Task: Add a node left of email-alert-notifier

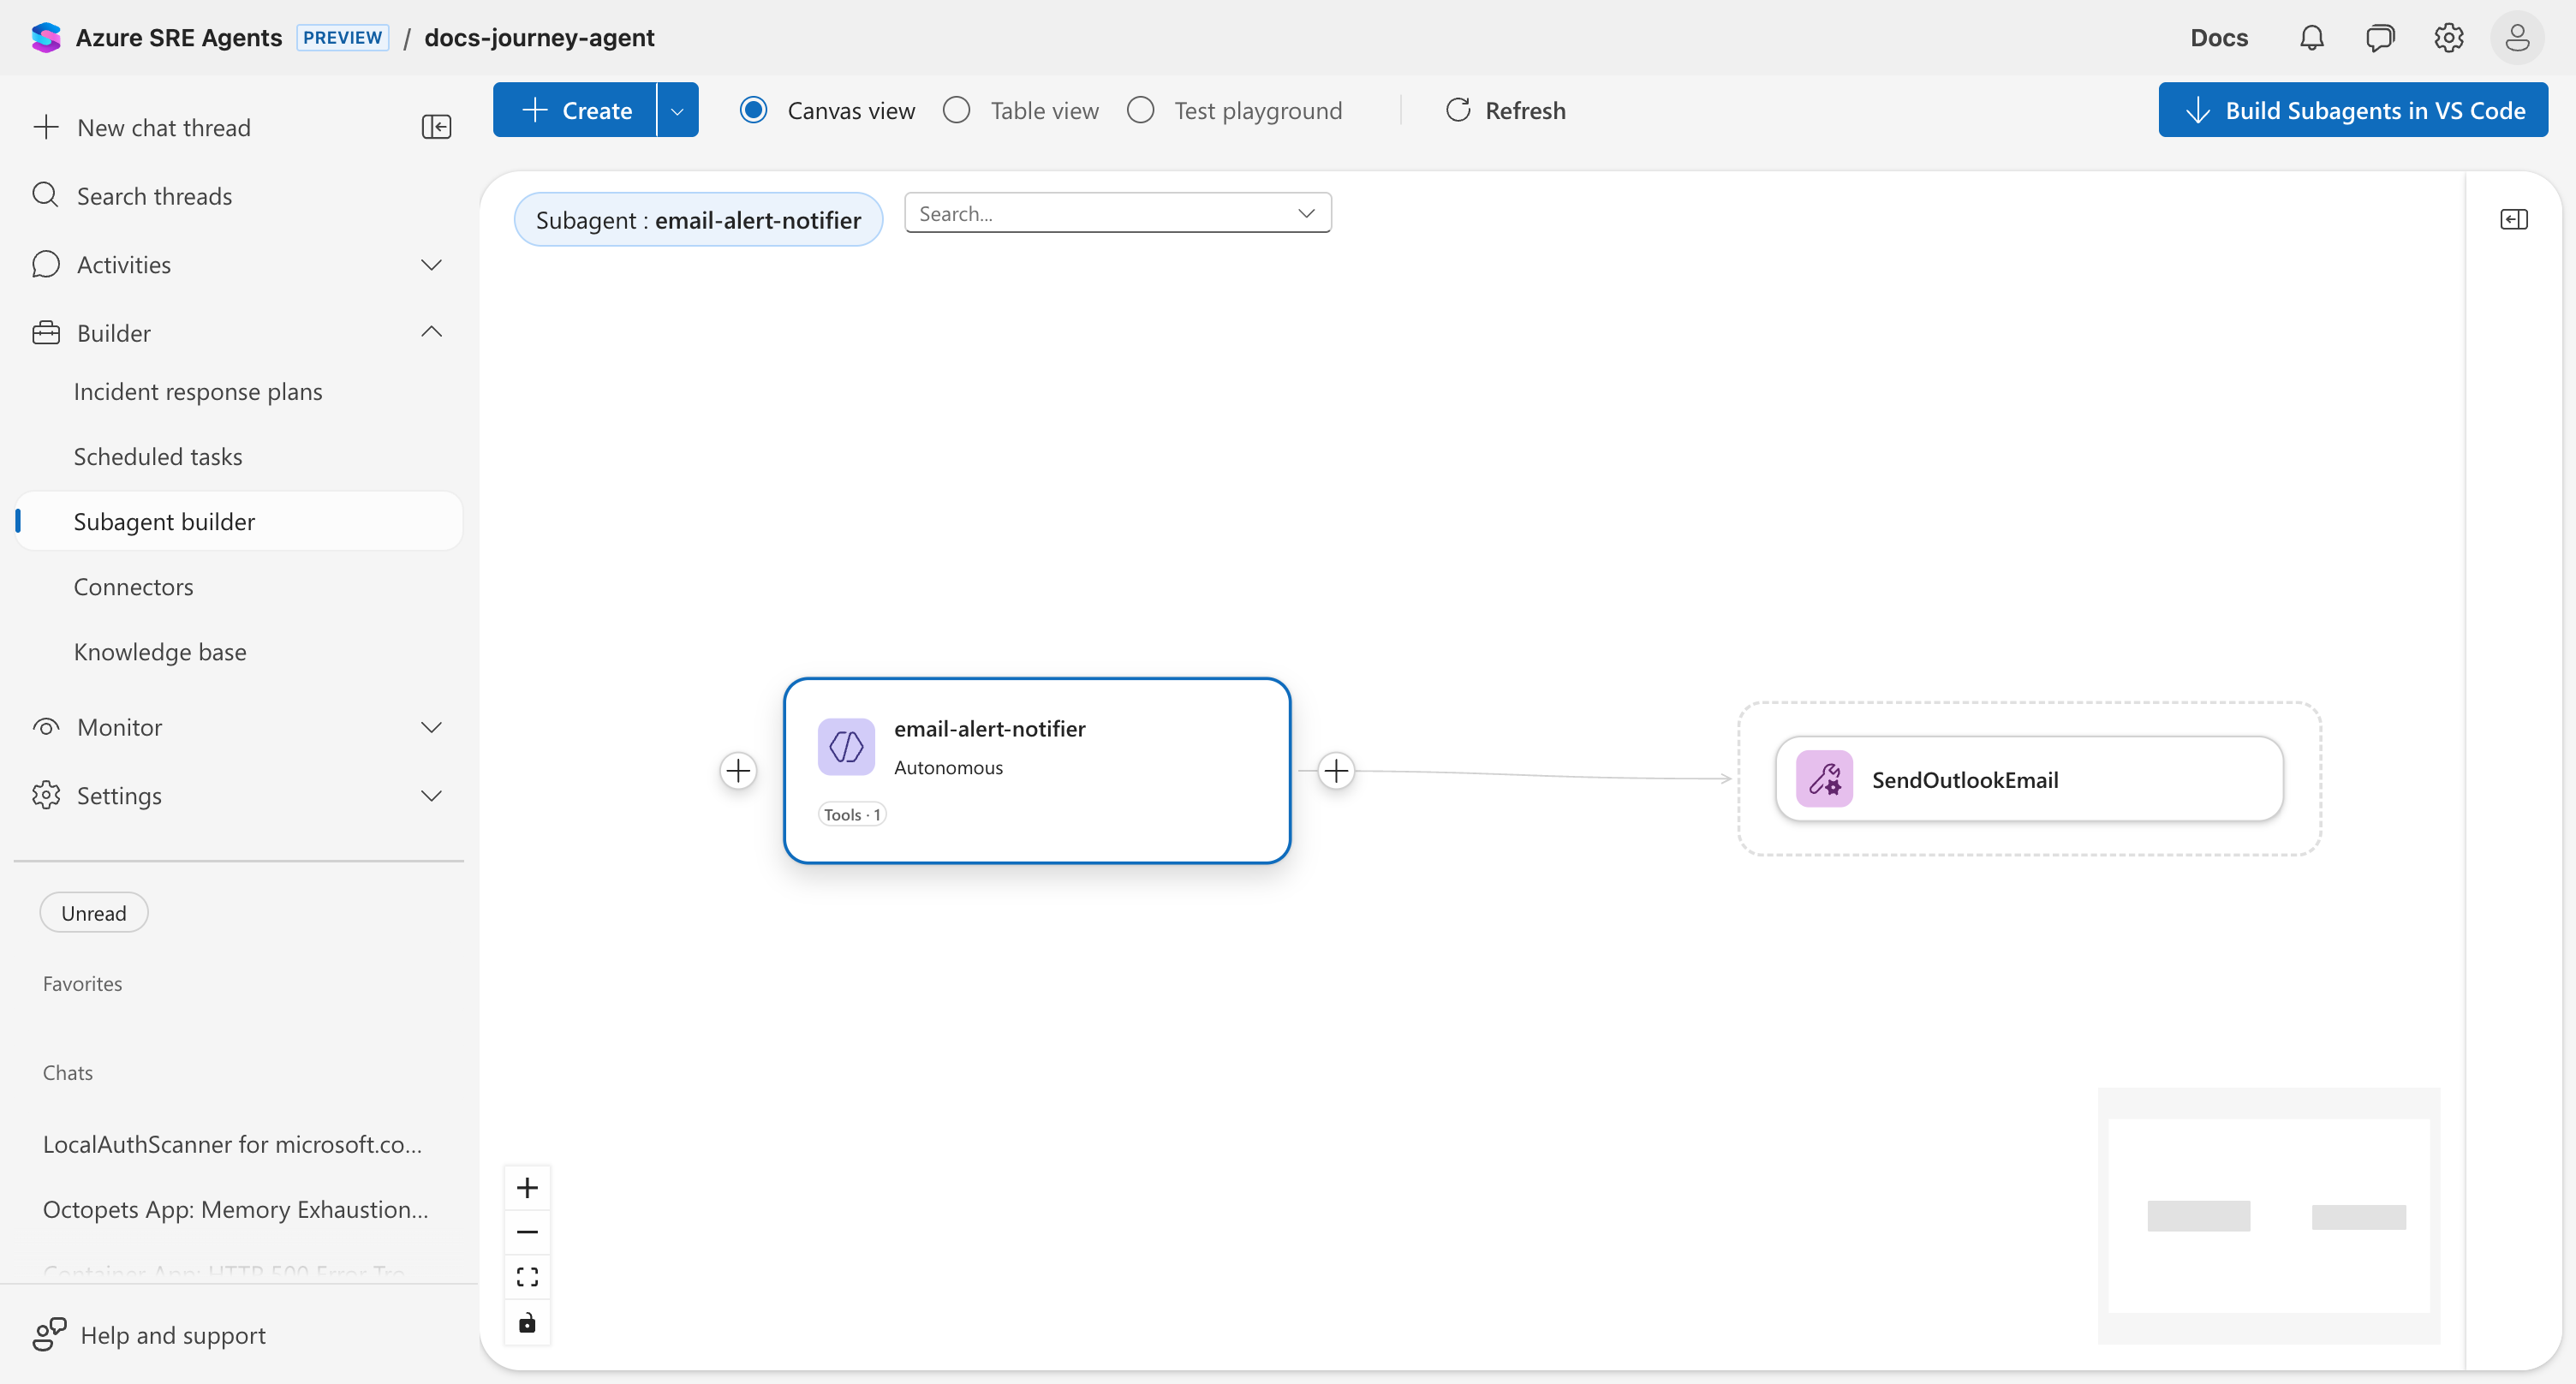Action: pos(738,771)
